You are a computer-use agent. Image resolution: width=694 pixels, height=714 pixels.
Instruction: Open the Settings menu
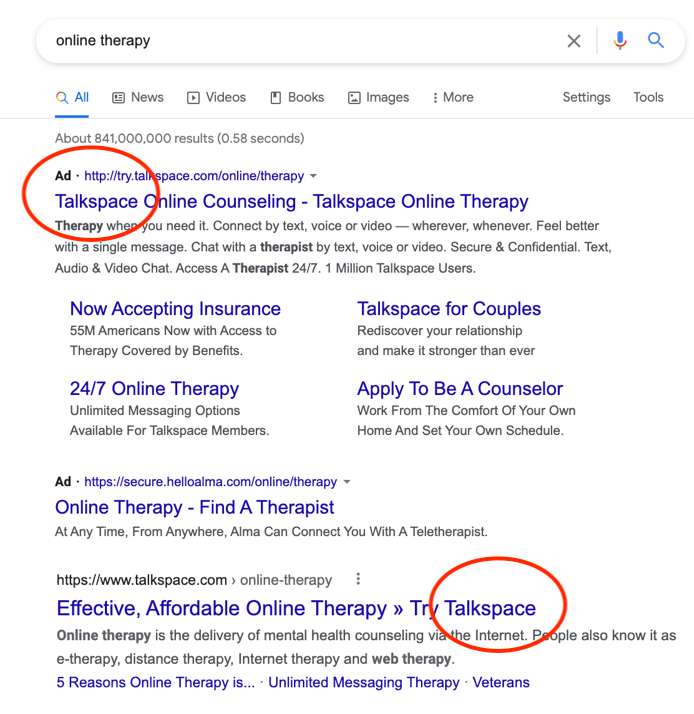587,97
